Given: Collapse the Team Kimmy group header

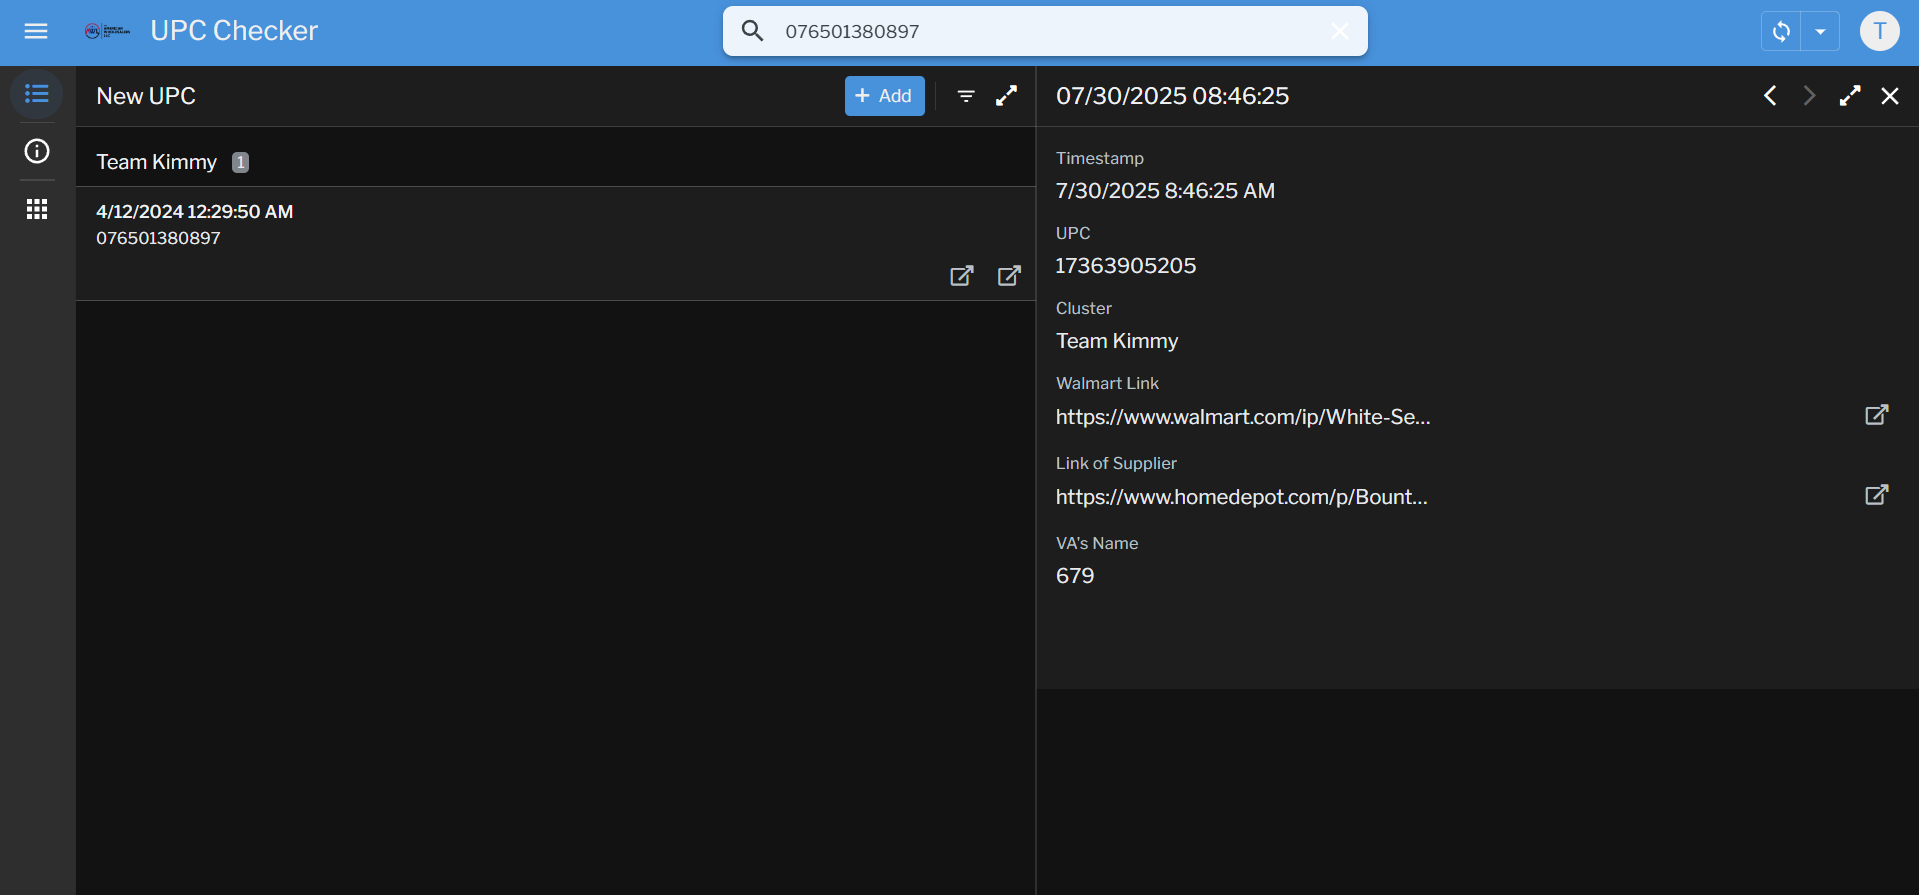Looking at the screenshot, I should point(556,162).
